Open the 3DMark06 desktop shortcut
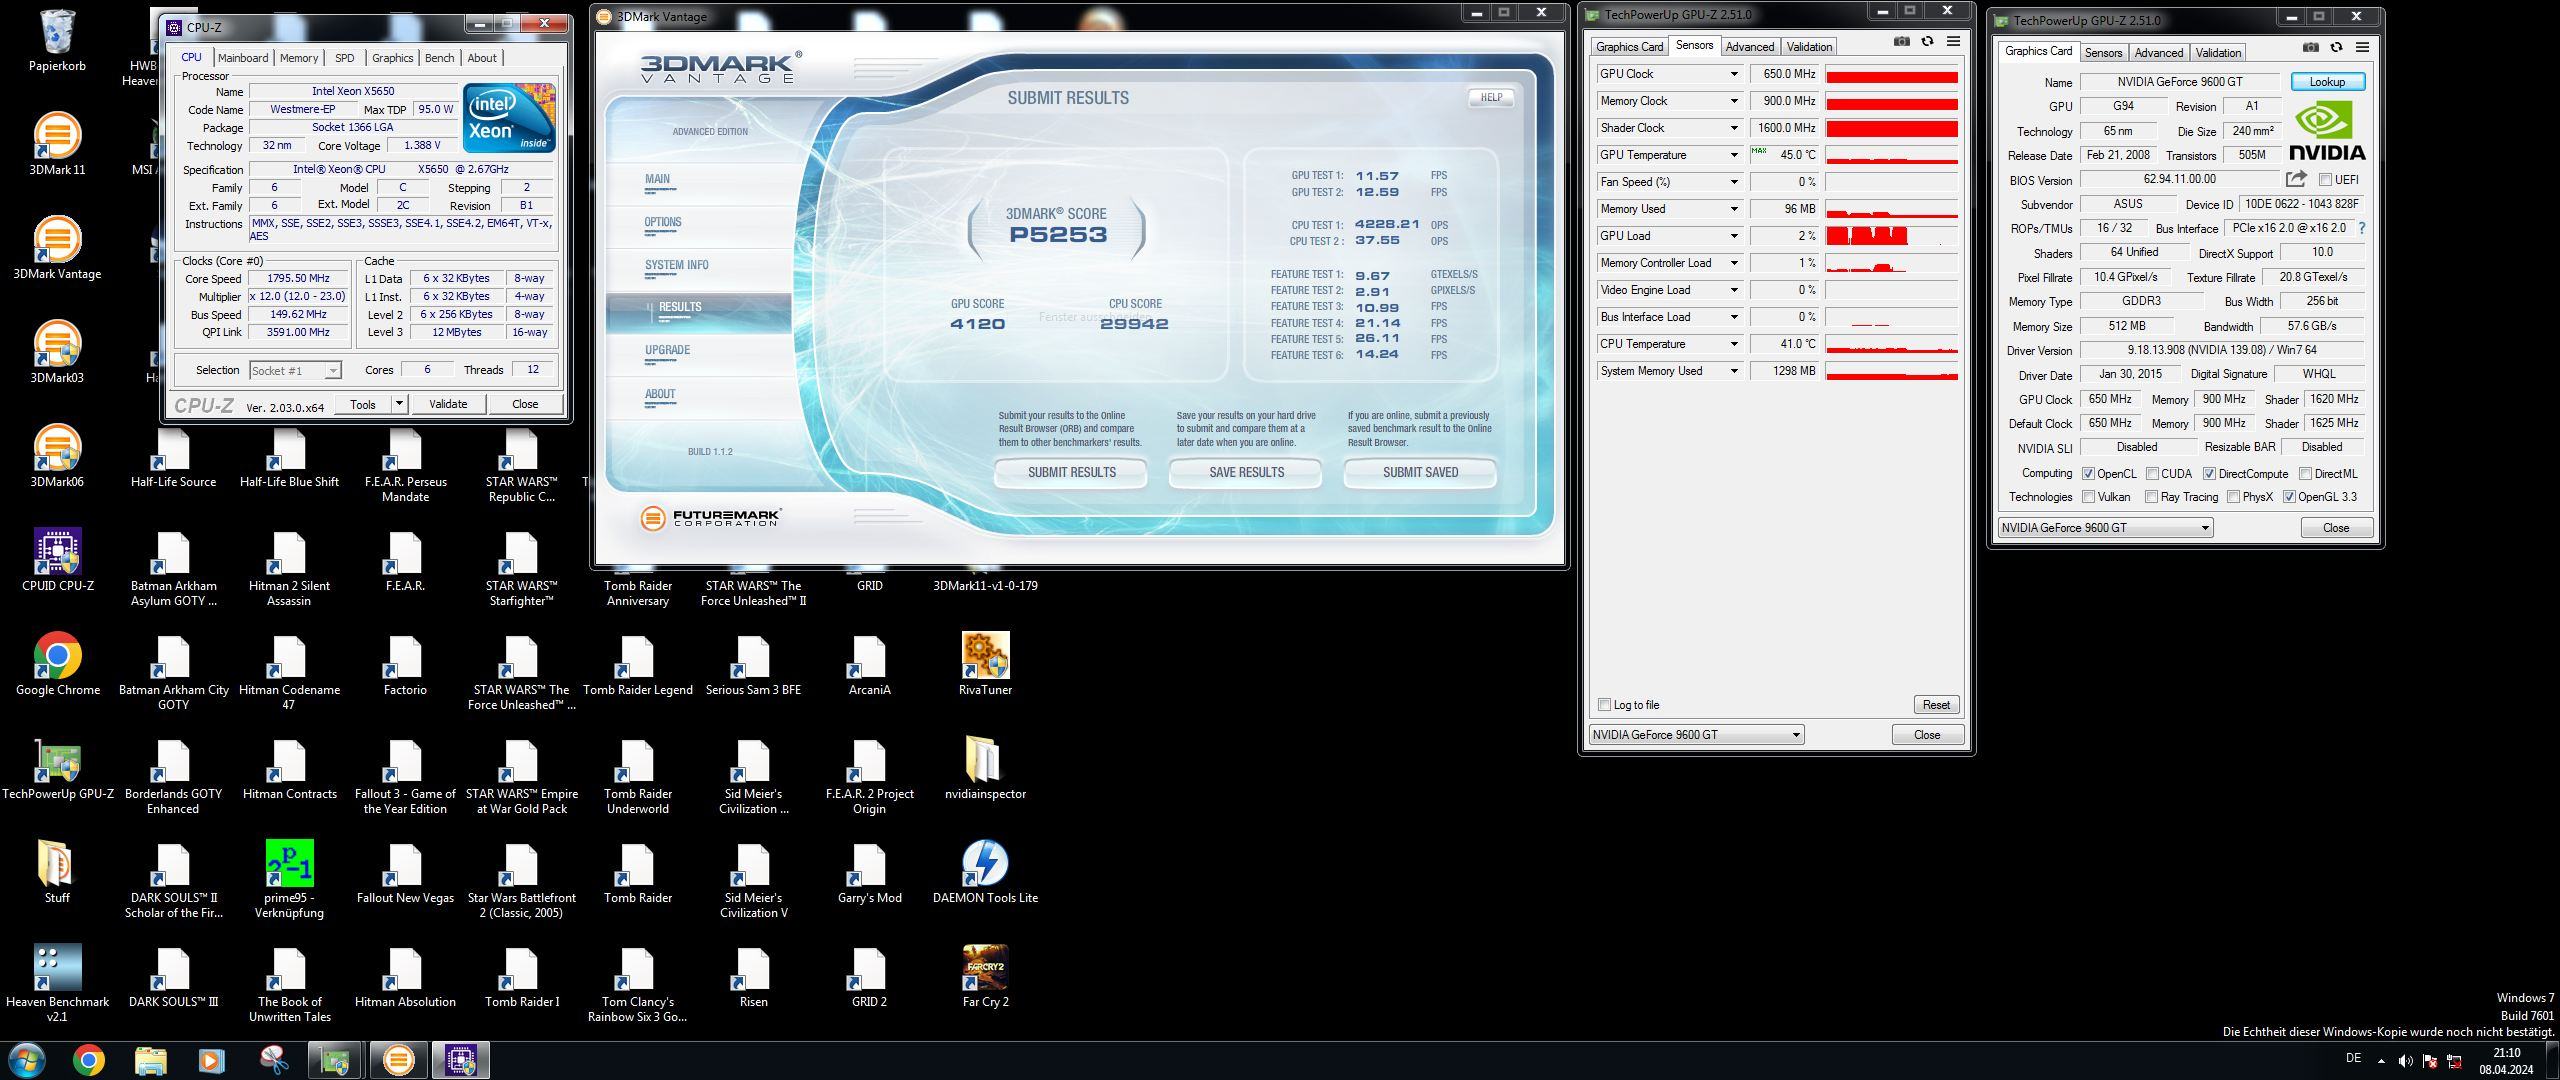Viewport: 2560px width, 1080px height. (x=57, y=457)
